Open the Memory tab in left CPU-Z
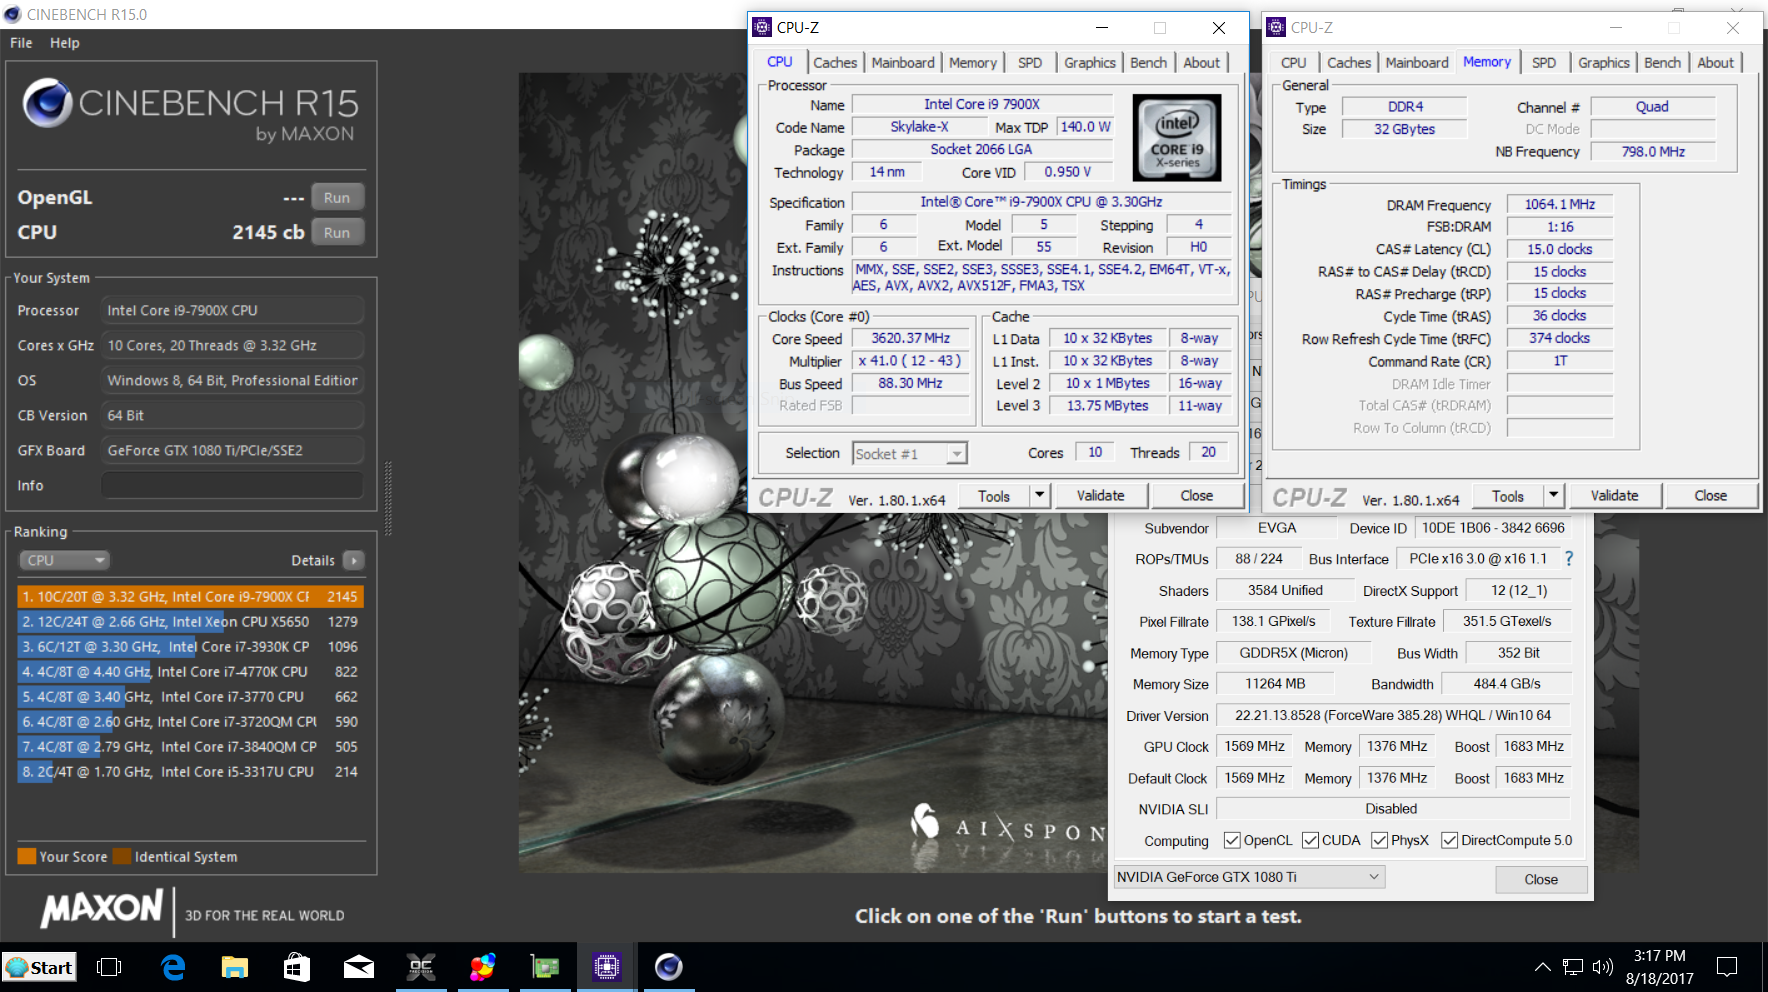The height and width of the screenshot is (992, 1768). 973,62
